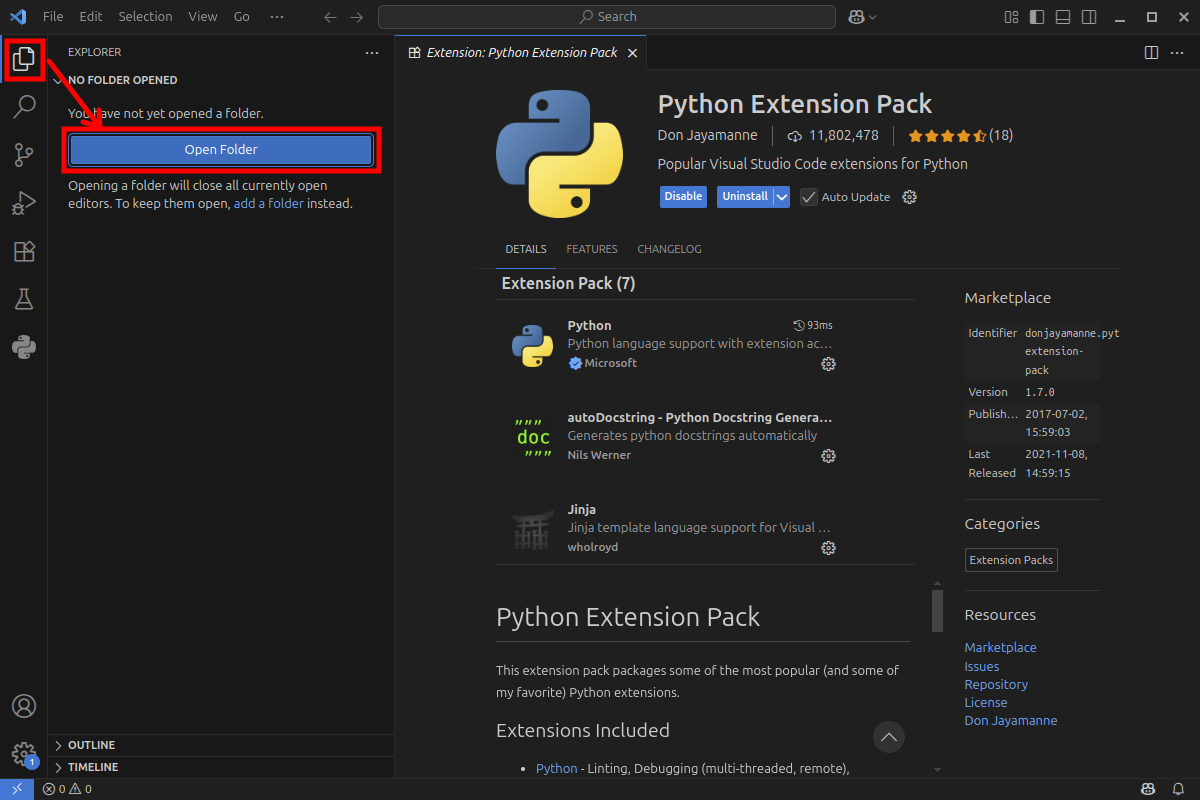Open editor More Actions ellipsis

click(1177, 52)
